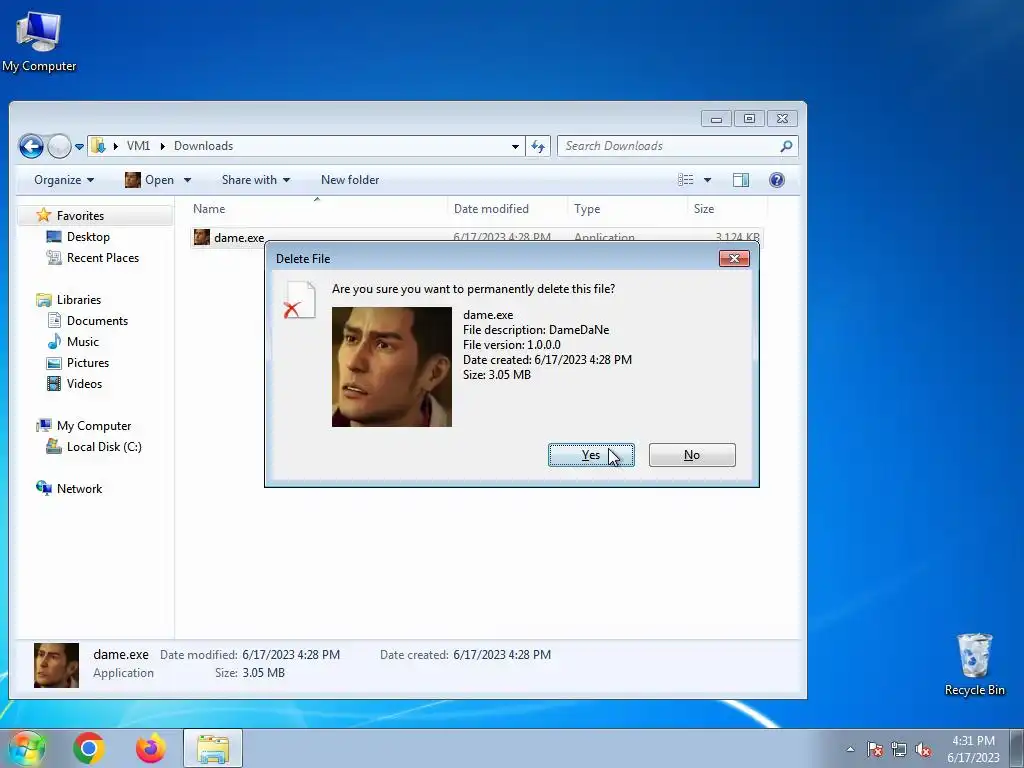Open Local Disk (C:) in navigation pane
1024x768 pixels.
pos(104,447)
